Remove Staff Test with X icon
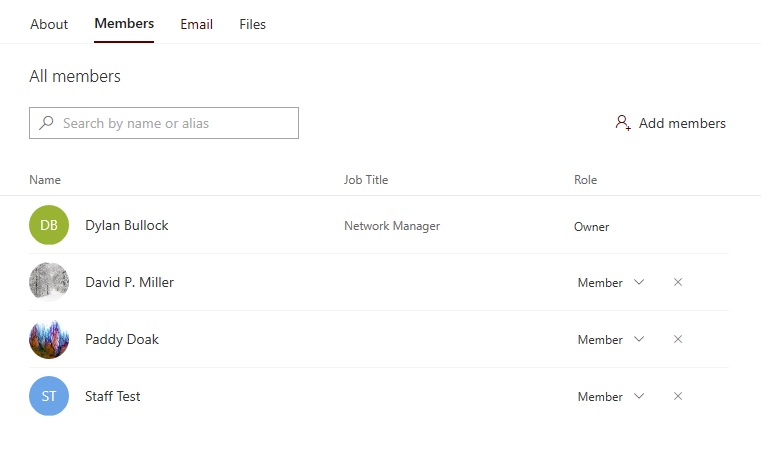 [x=678, y=396]
